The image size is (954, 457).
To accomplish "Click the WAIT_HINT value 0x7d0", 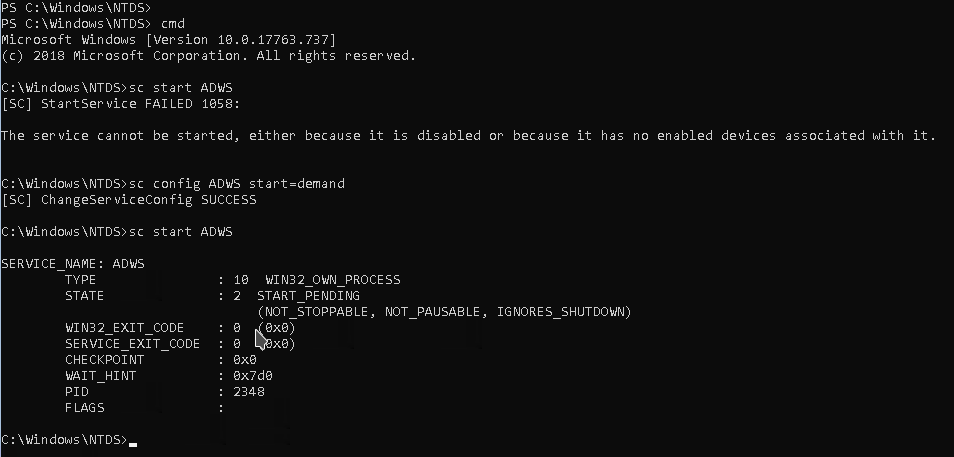I will click(253, 375).
